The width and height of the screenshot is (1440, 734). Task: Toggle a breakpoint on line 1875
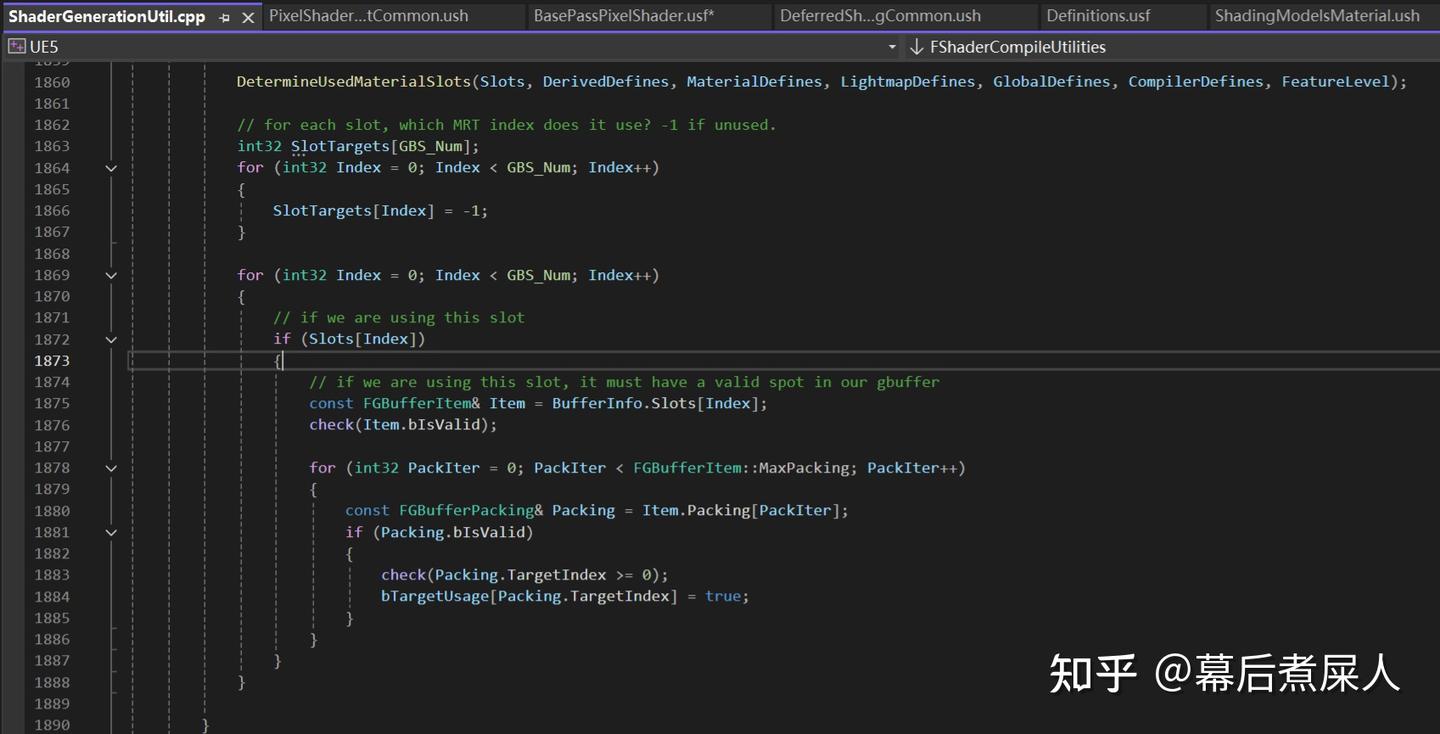click(12, 402)
